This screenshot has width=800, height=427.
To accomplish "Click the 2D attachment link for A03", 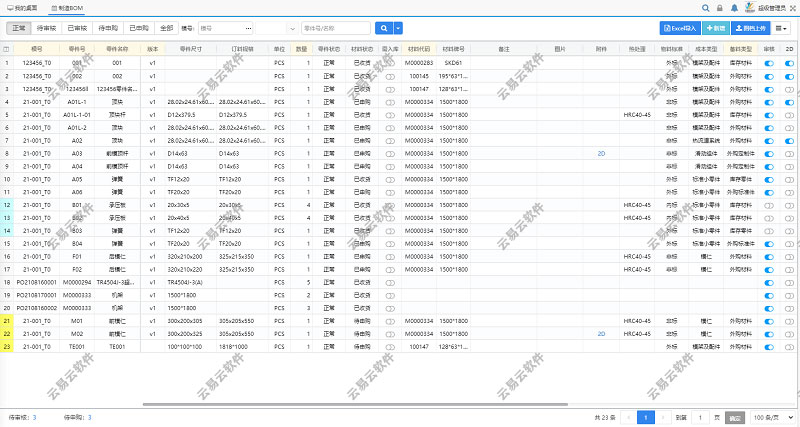I will pyautogui.click(x=601, y=153).
